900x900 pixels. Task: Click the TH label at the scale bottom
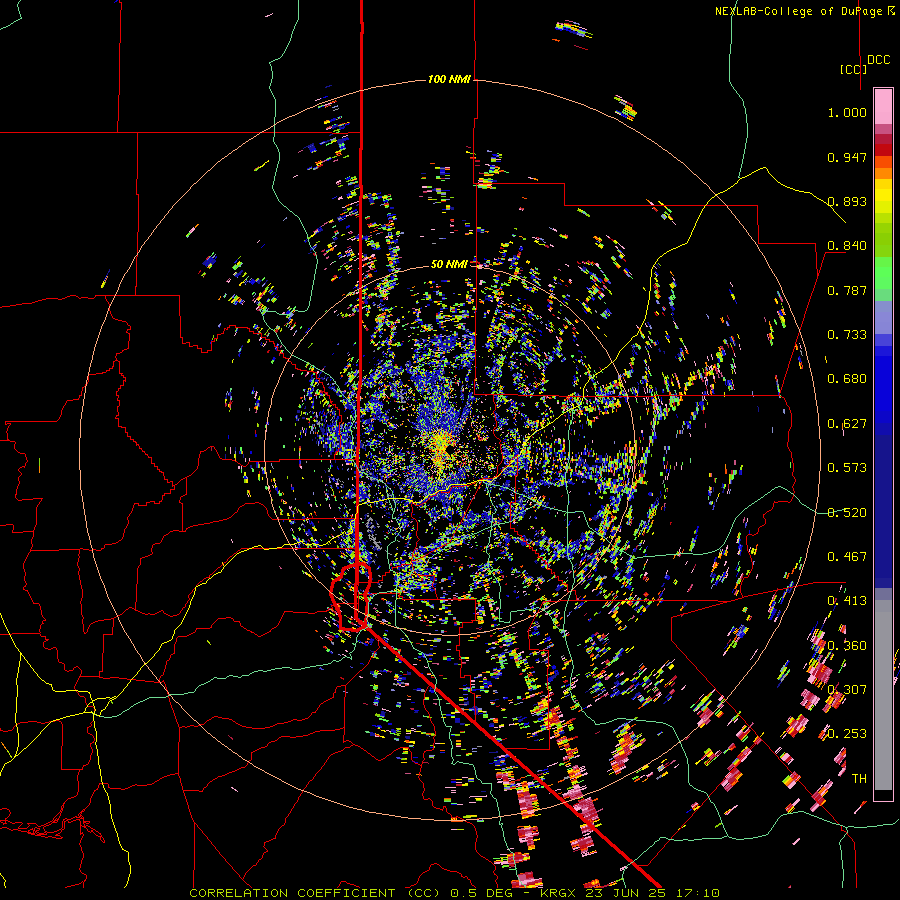pyautogui.click(x=859, y=779)
